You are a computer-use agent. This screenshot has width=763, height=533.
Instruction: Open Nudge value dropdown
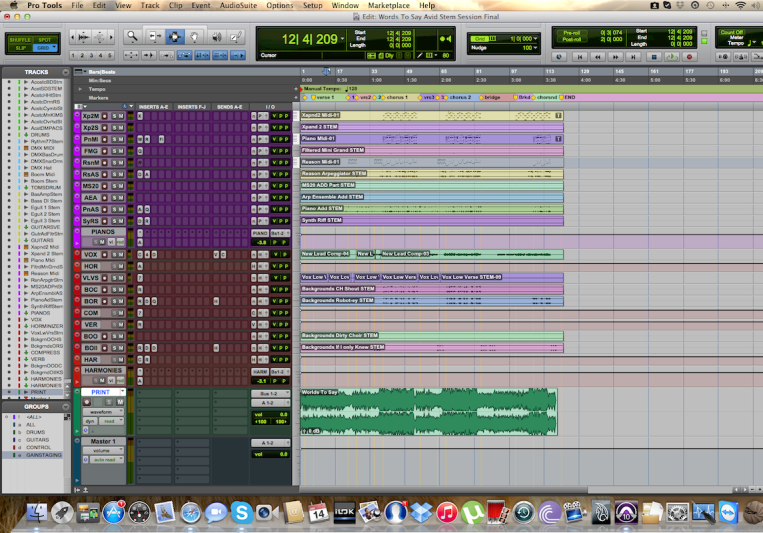point(536,48)
